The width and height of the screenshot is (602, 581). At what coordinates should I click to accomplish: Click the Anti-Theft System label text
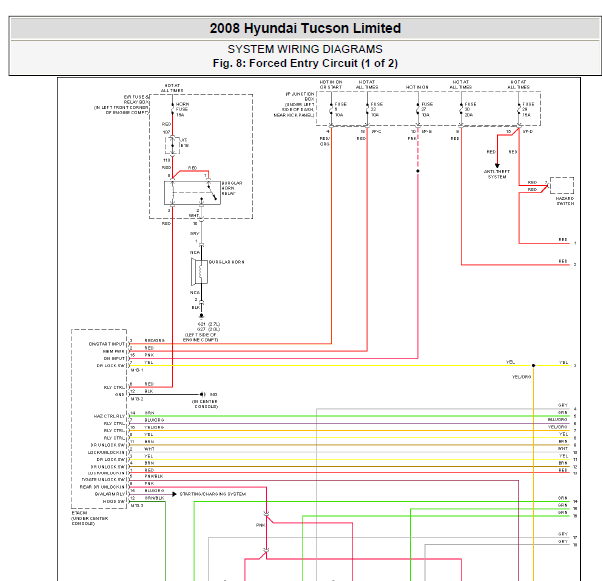(497, 175)
